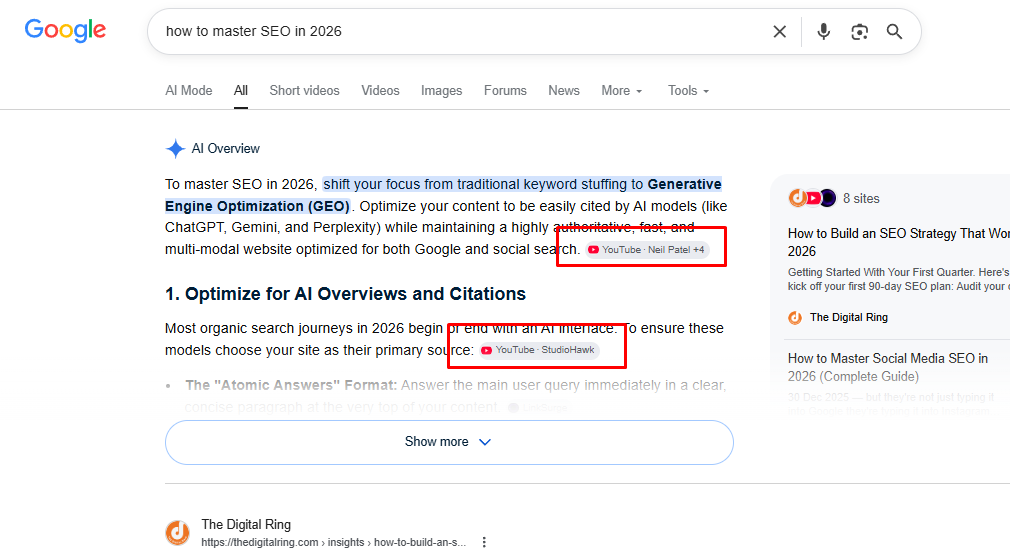Open YouTube StudioHawk citation chip
Image resolution: width=1010 pixels, height=557 pixels.
coord(540,350)
